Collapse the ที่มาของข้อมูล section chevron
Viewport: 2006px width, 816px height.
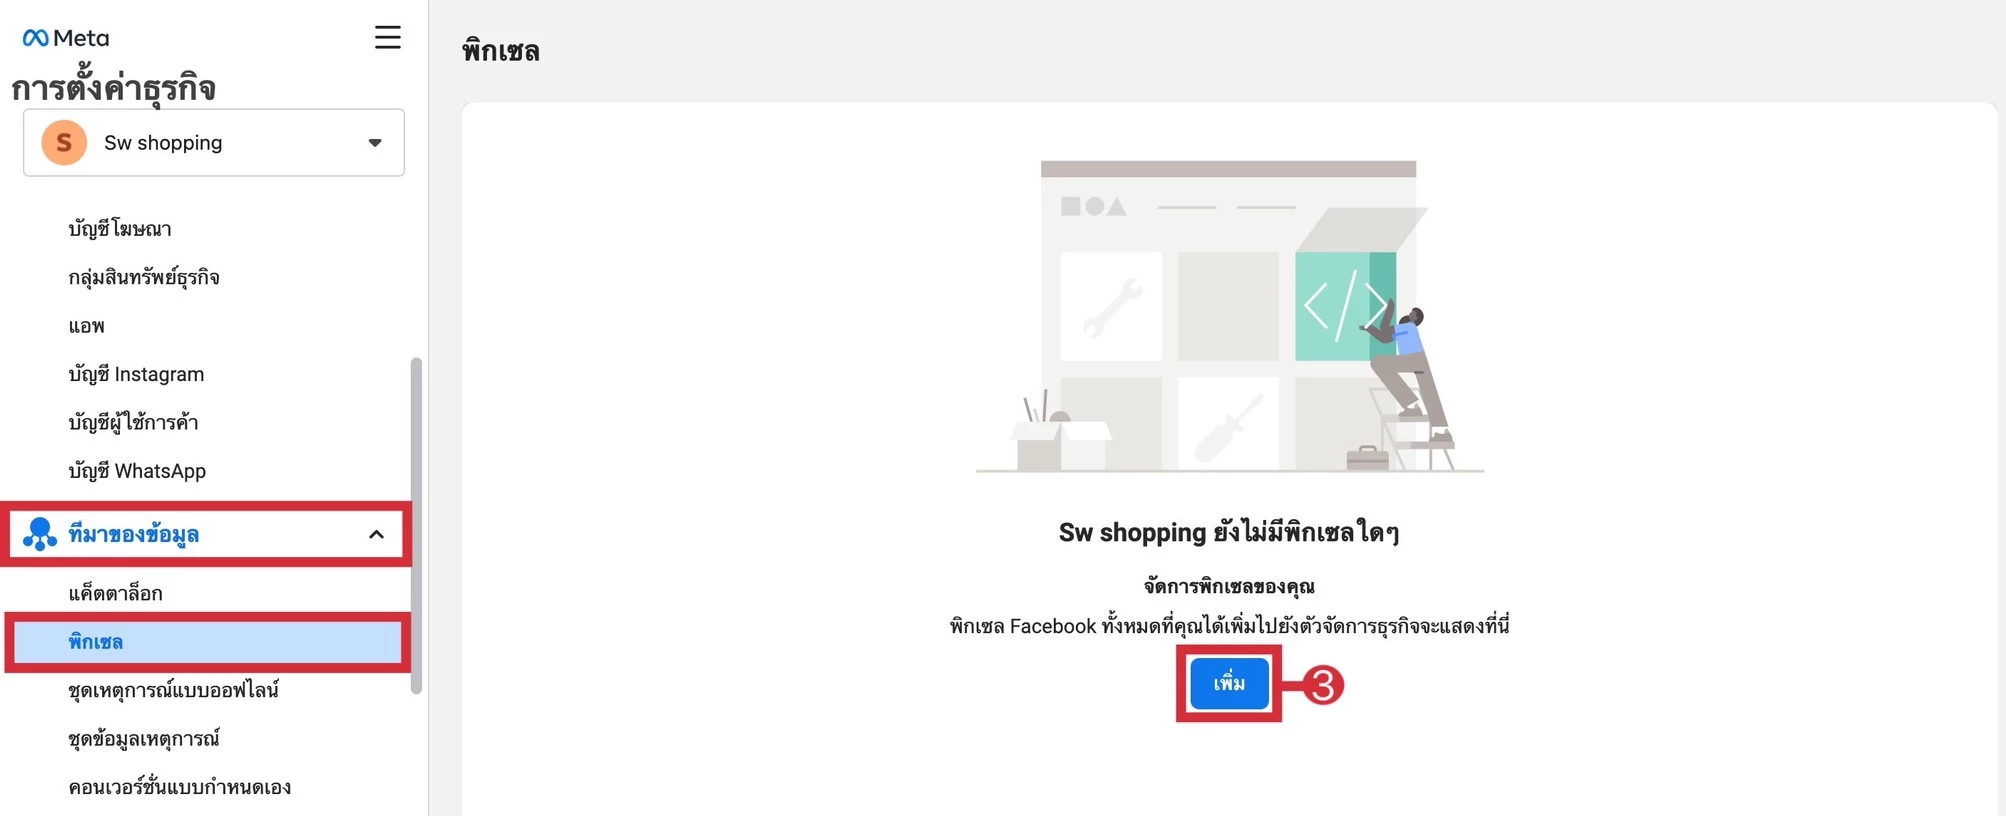[376, 535]
